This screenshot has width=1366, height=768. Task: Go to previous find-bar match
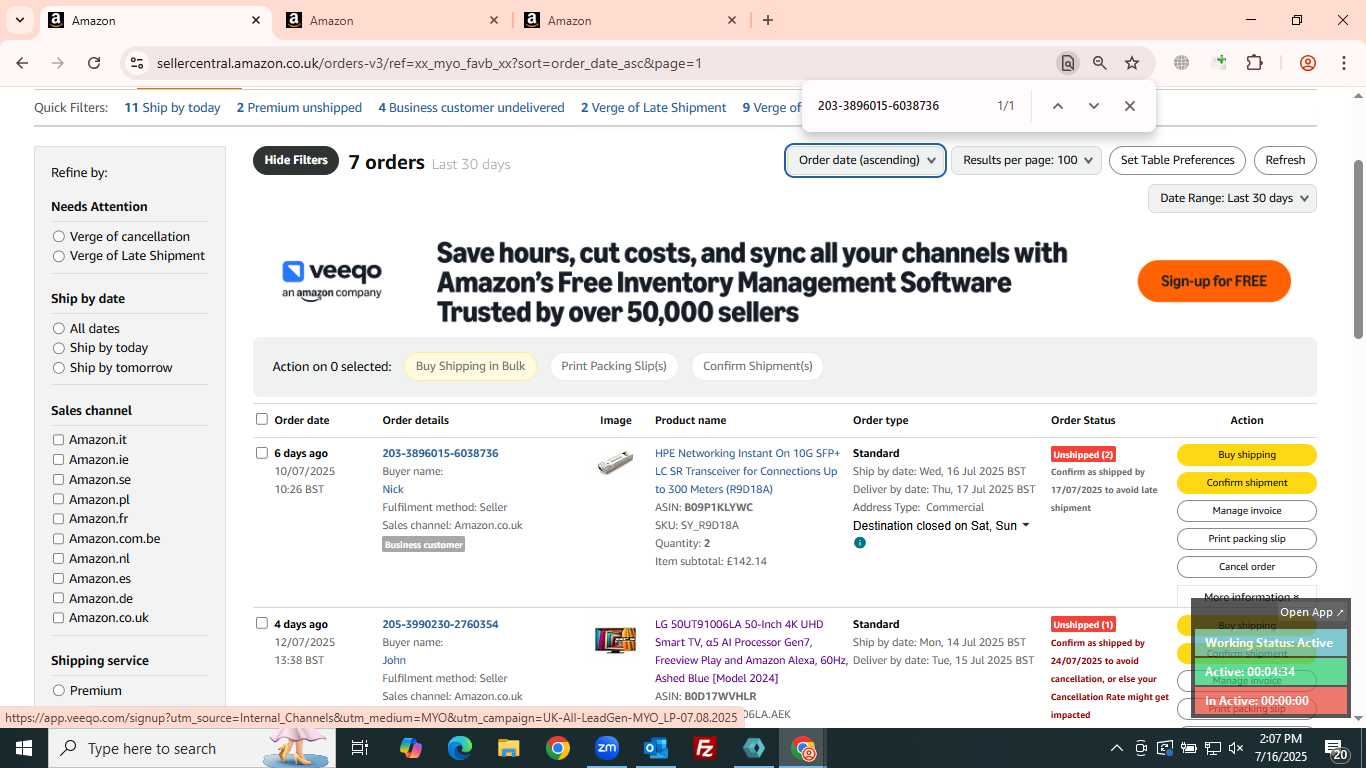tap(1058, 106)
